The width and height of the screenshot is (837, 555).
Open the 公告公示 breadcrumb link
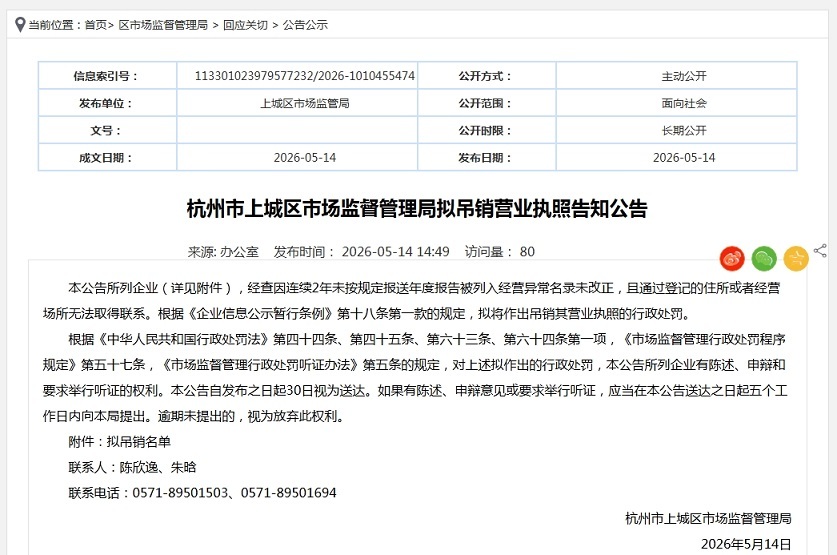(305, 25)
